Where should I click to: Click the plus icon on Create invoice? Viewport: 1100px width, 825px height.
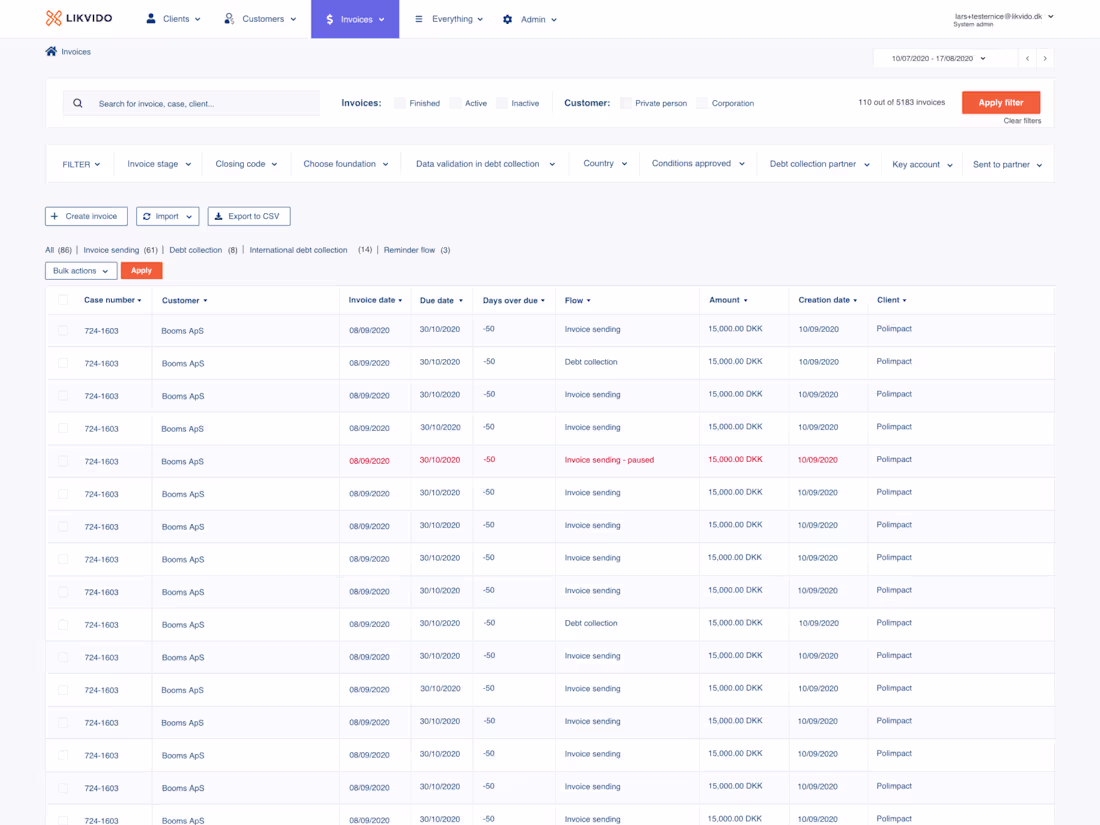54,216
